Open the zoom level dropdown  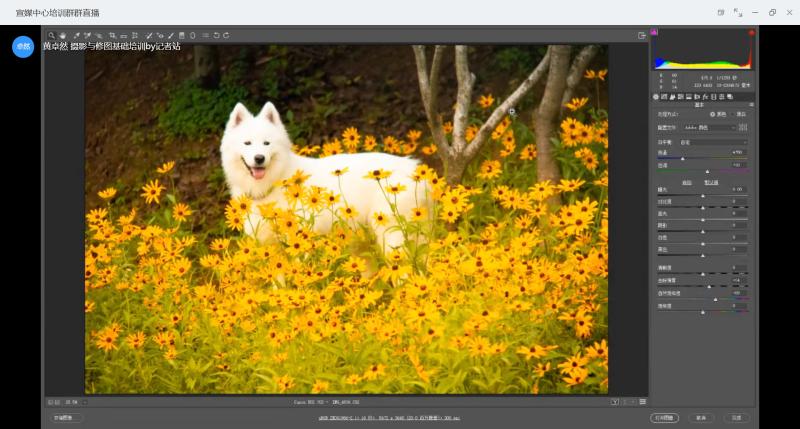(x=73, y=401)
